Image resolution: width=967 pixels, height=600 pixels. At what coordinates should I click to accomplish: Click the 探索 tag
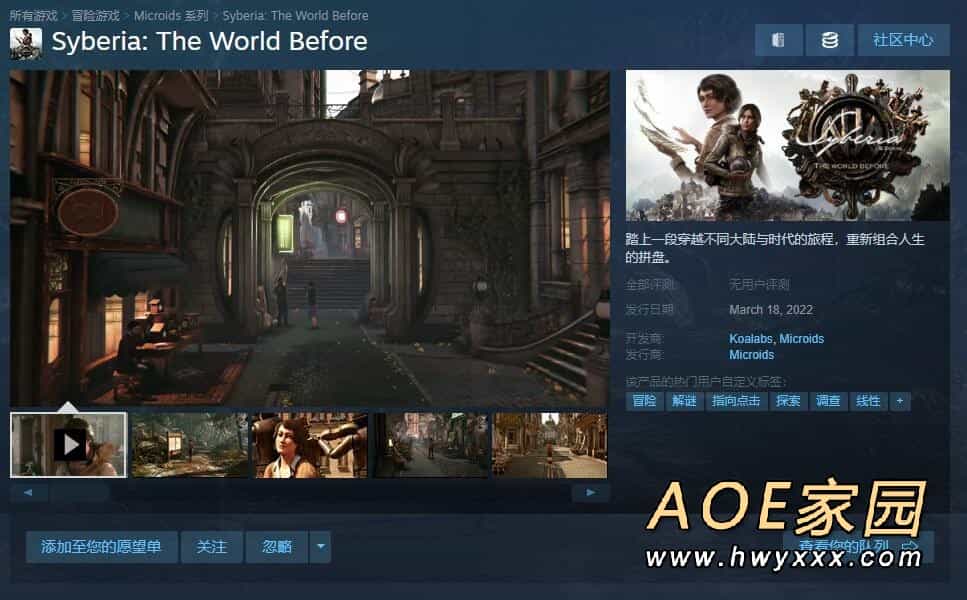pyautogui.click(x=788, y=401)
